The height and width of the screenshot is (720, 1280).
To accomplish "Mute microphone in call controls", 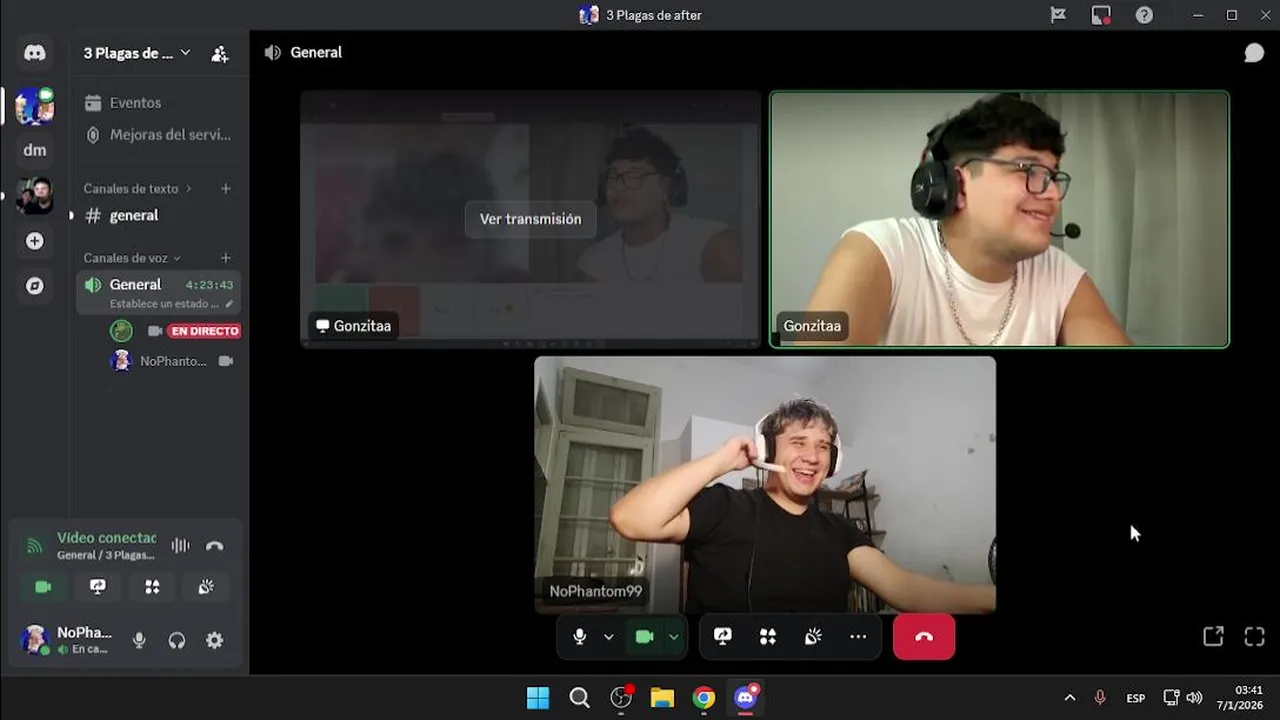I will tap(579, 637).
